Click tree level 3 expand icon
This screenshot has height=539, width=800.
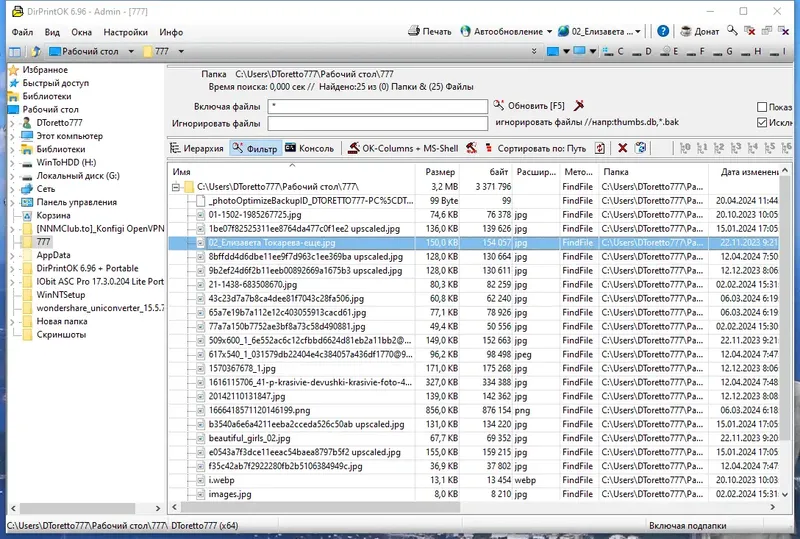point(736,148)
